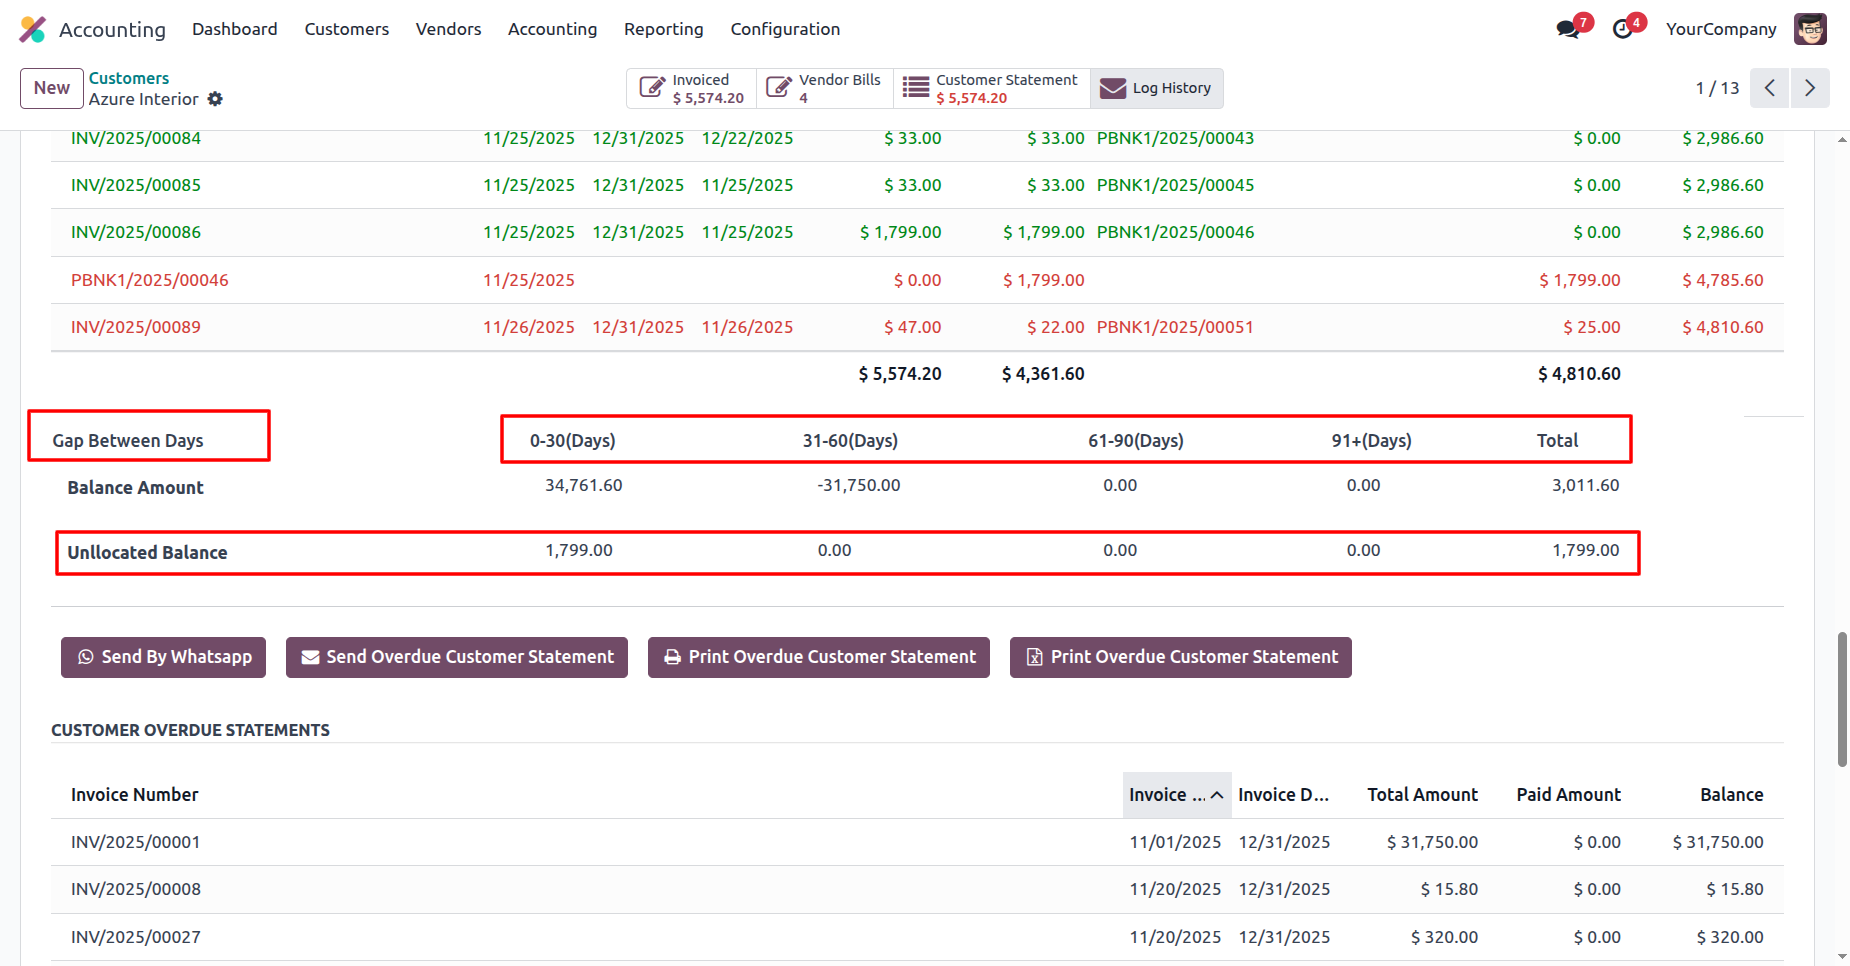Click the New record button
Screen dimensions: 1850x966
pyautogui.click(x=51, y=88)
